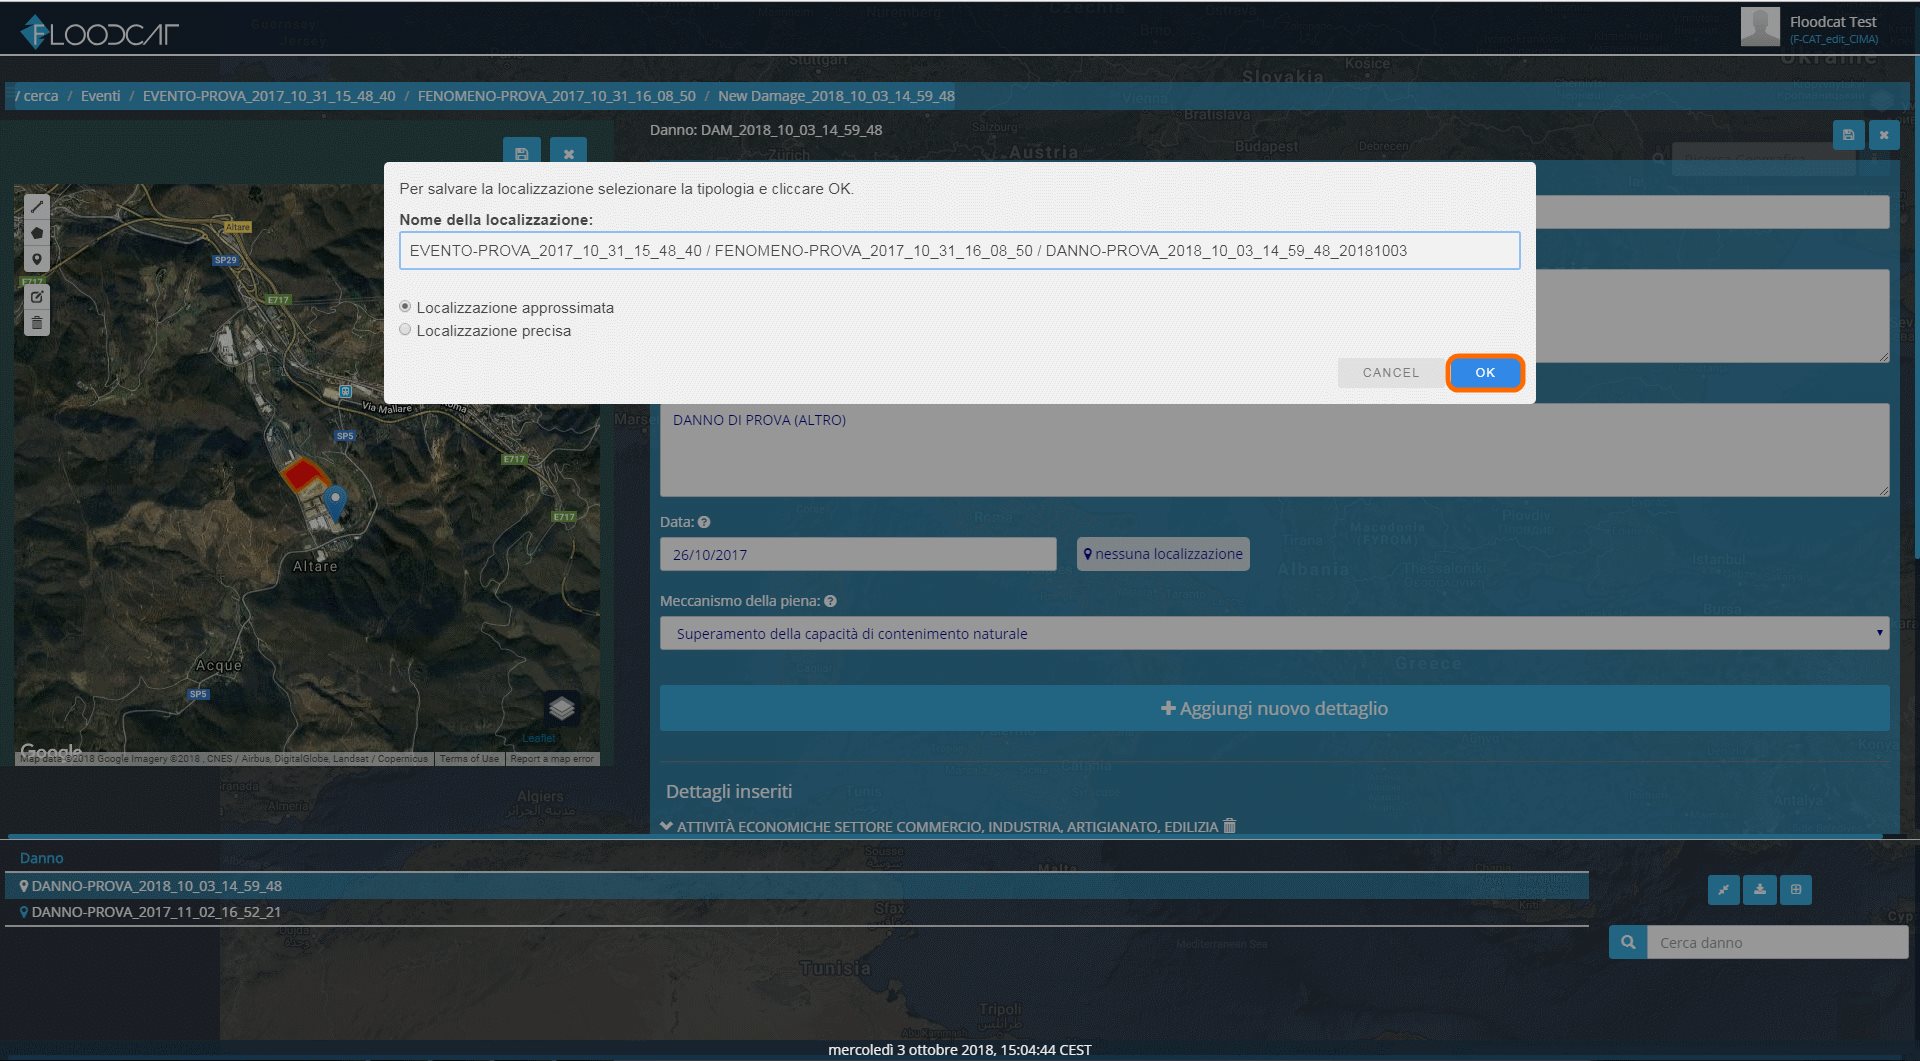Click the Cerca danno search field
The width and height of the screenshot is (1920, 1061).
coord(1777,942)
